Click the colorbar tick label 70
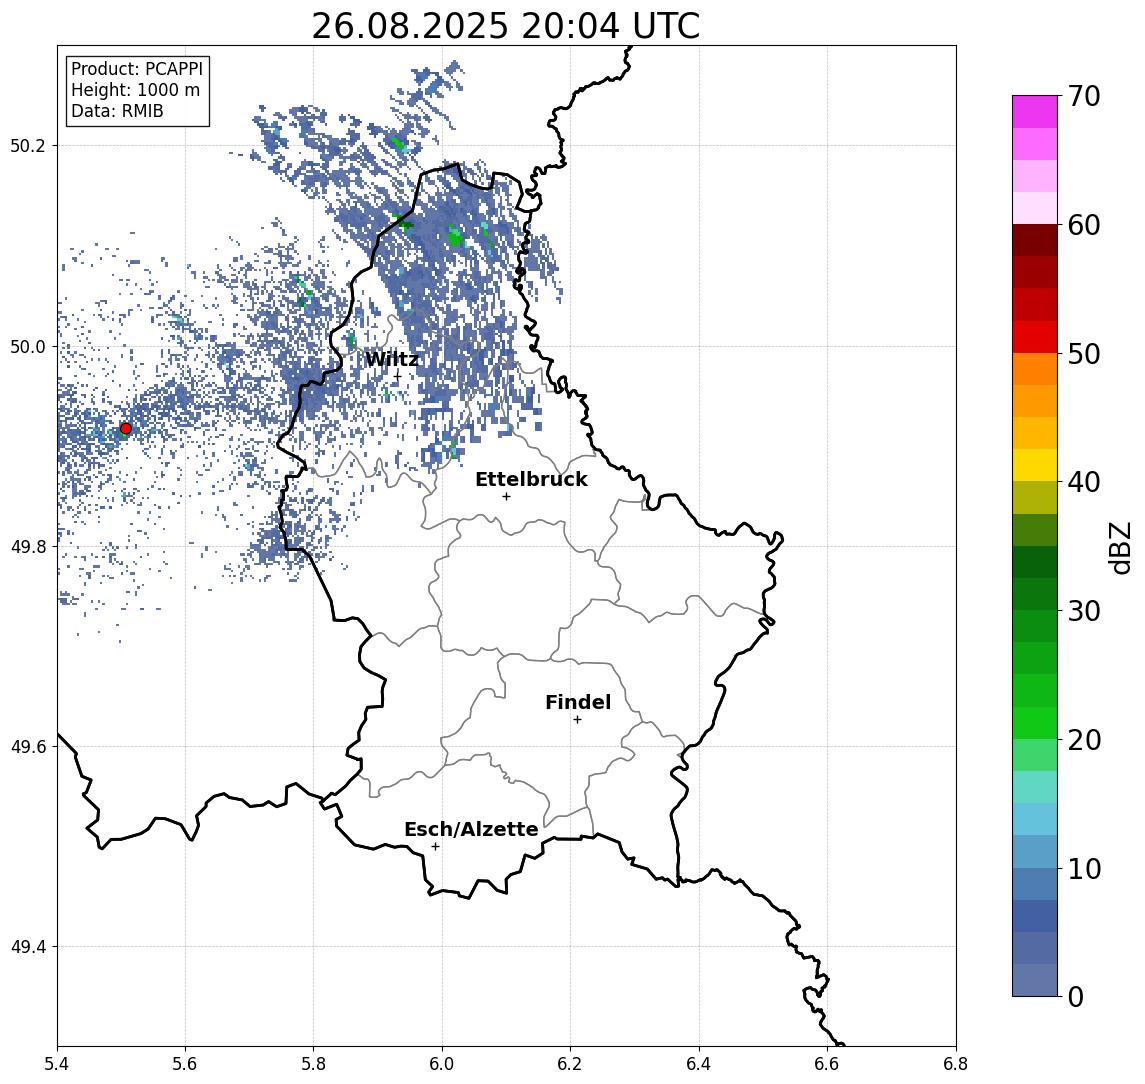 point(1084,96)
